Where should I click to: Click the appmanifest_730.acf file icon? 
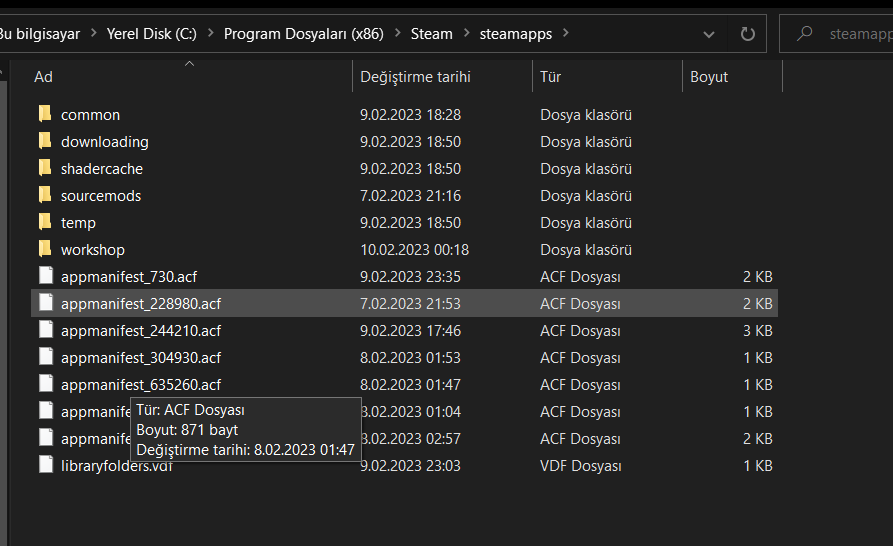point(45,276)
